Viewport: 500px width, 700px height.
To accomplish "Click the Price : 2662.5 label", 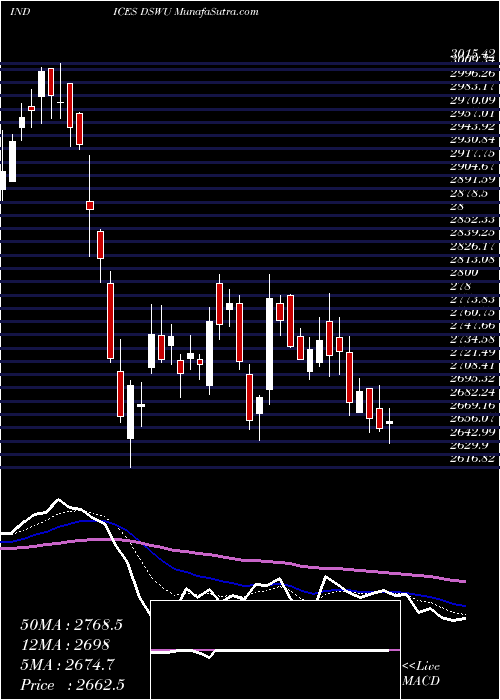I will 72,685.
